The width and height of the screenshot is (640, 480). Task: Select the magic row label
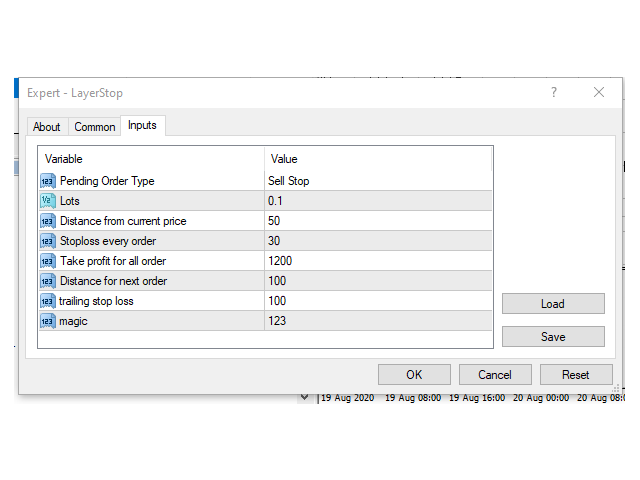(x=73, y=321)
